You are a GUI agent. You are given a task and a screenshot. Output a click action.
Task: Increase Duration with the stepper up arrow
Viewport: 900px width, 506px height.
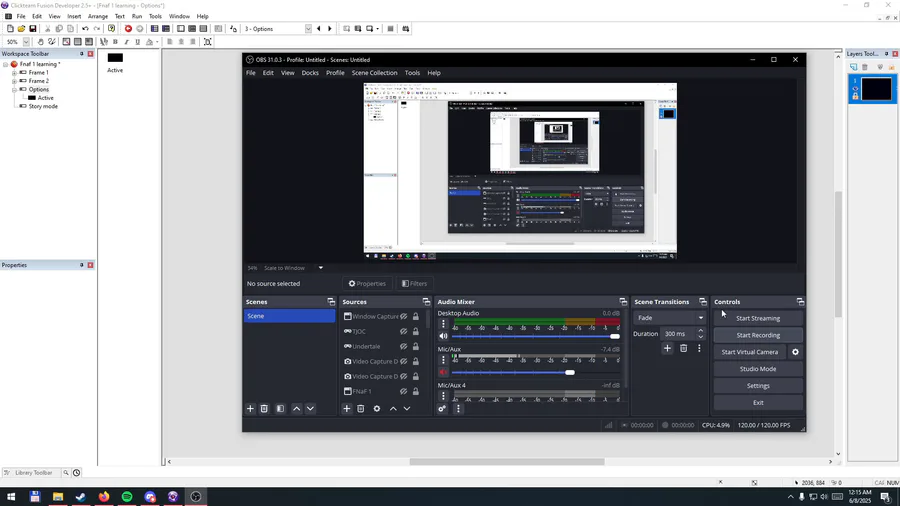click(700, 330)
